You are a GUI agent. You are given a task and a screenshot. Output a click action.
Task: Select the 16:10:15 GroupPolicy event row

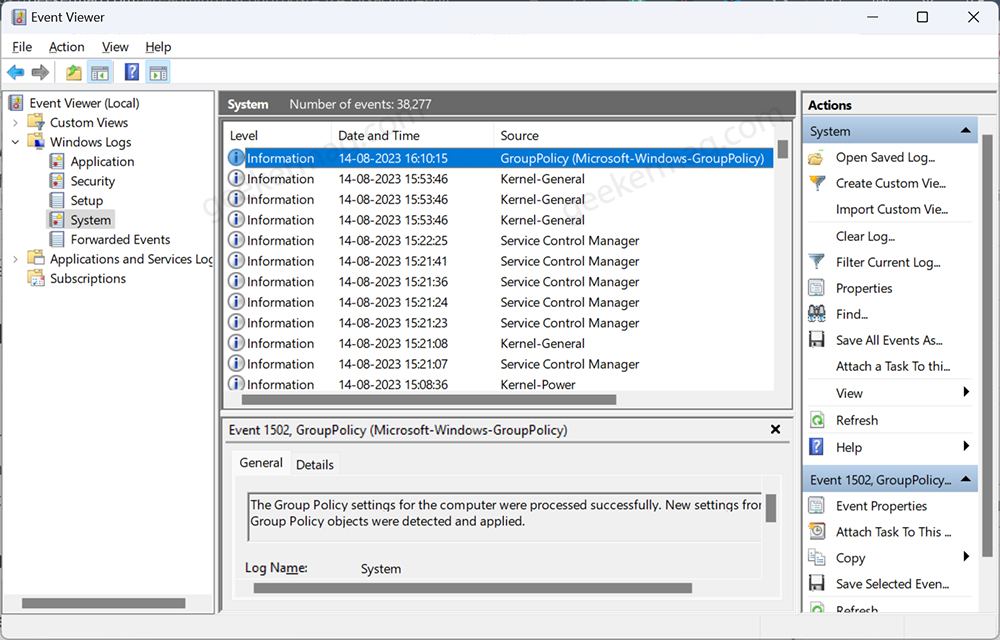500,158
